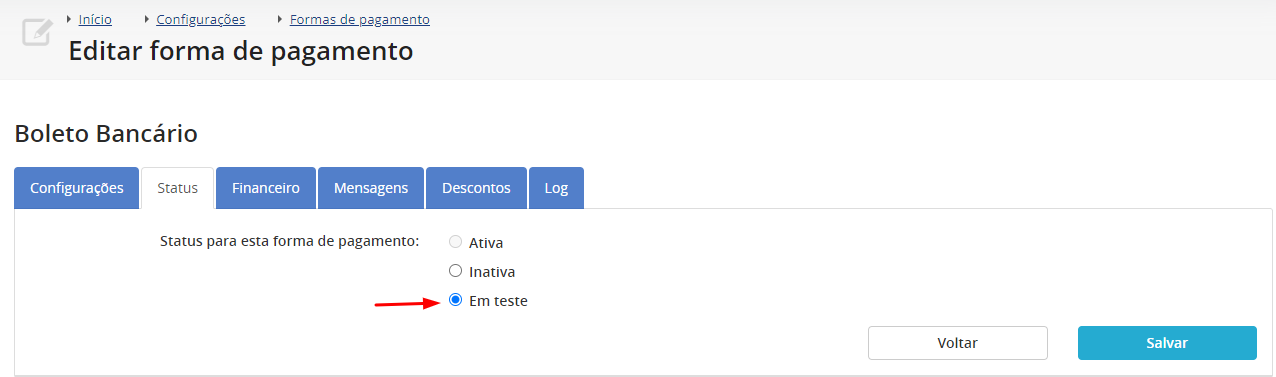Viewport: 1276px width, 377px height.
Task: Save changes with the Salvar button
Action: pos(1167,343)
